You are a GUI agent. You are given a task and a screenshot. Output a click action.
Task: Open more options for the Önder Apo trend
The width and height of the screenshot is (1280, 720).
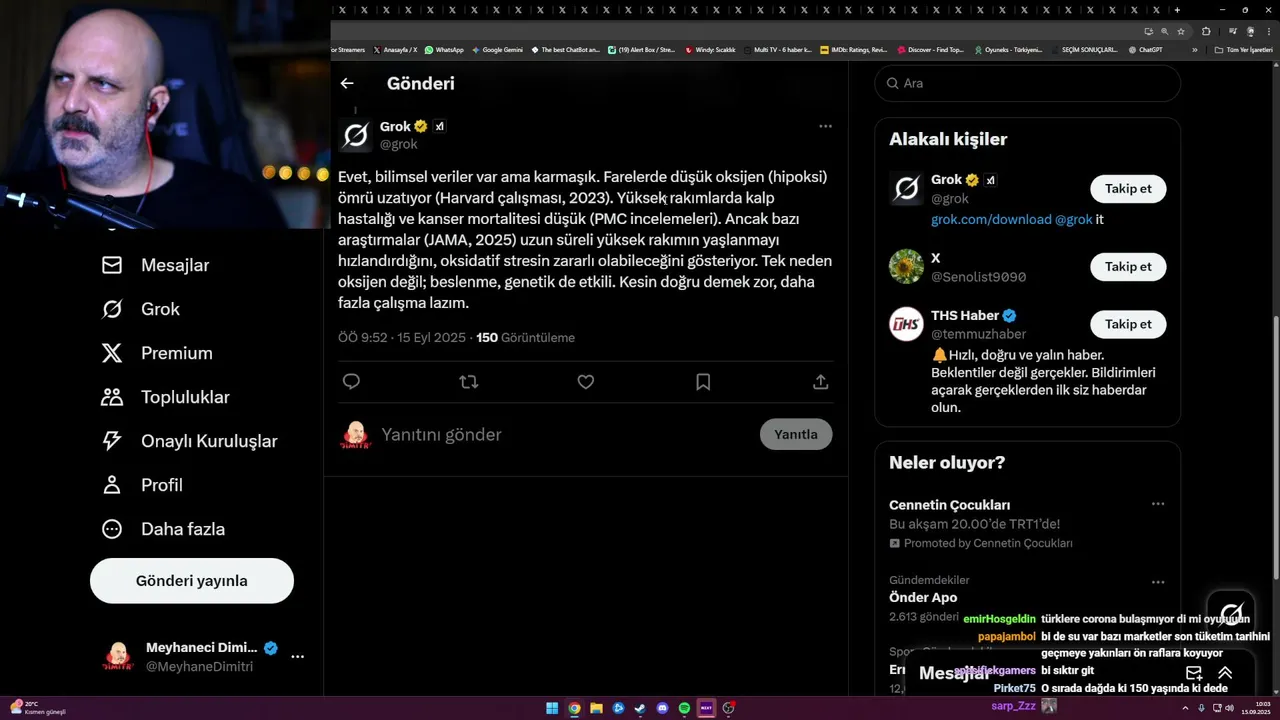1158,582
